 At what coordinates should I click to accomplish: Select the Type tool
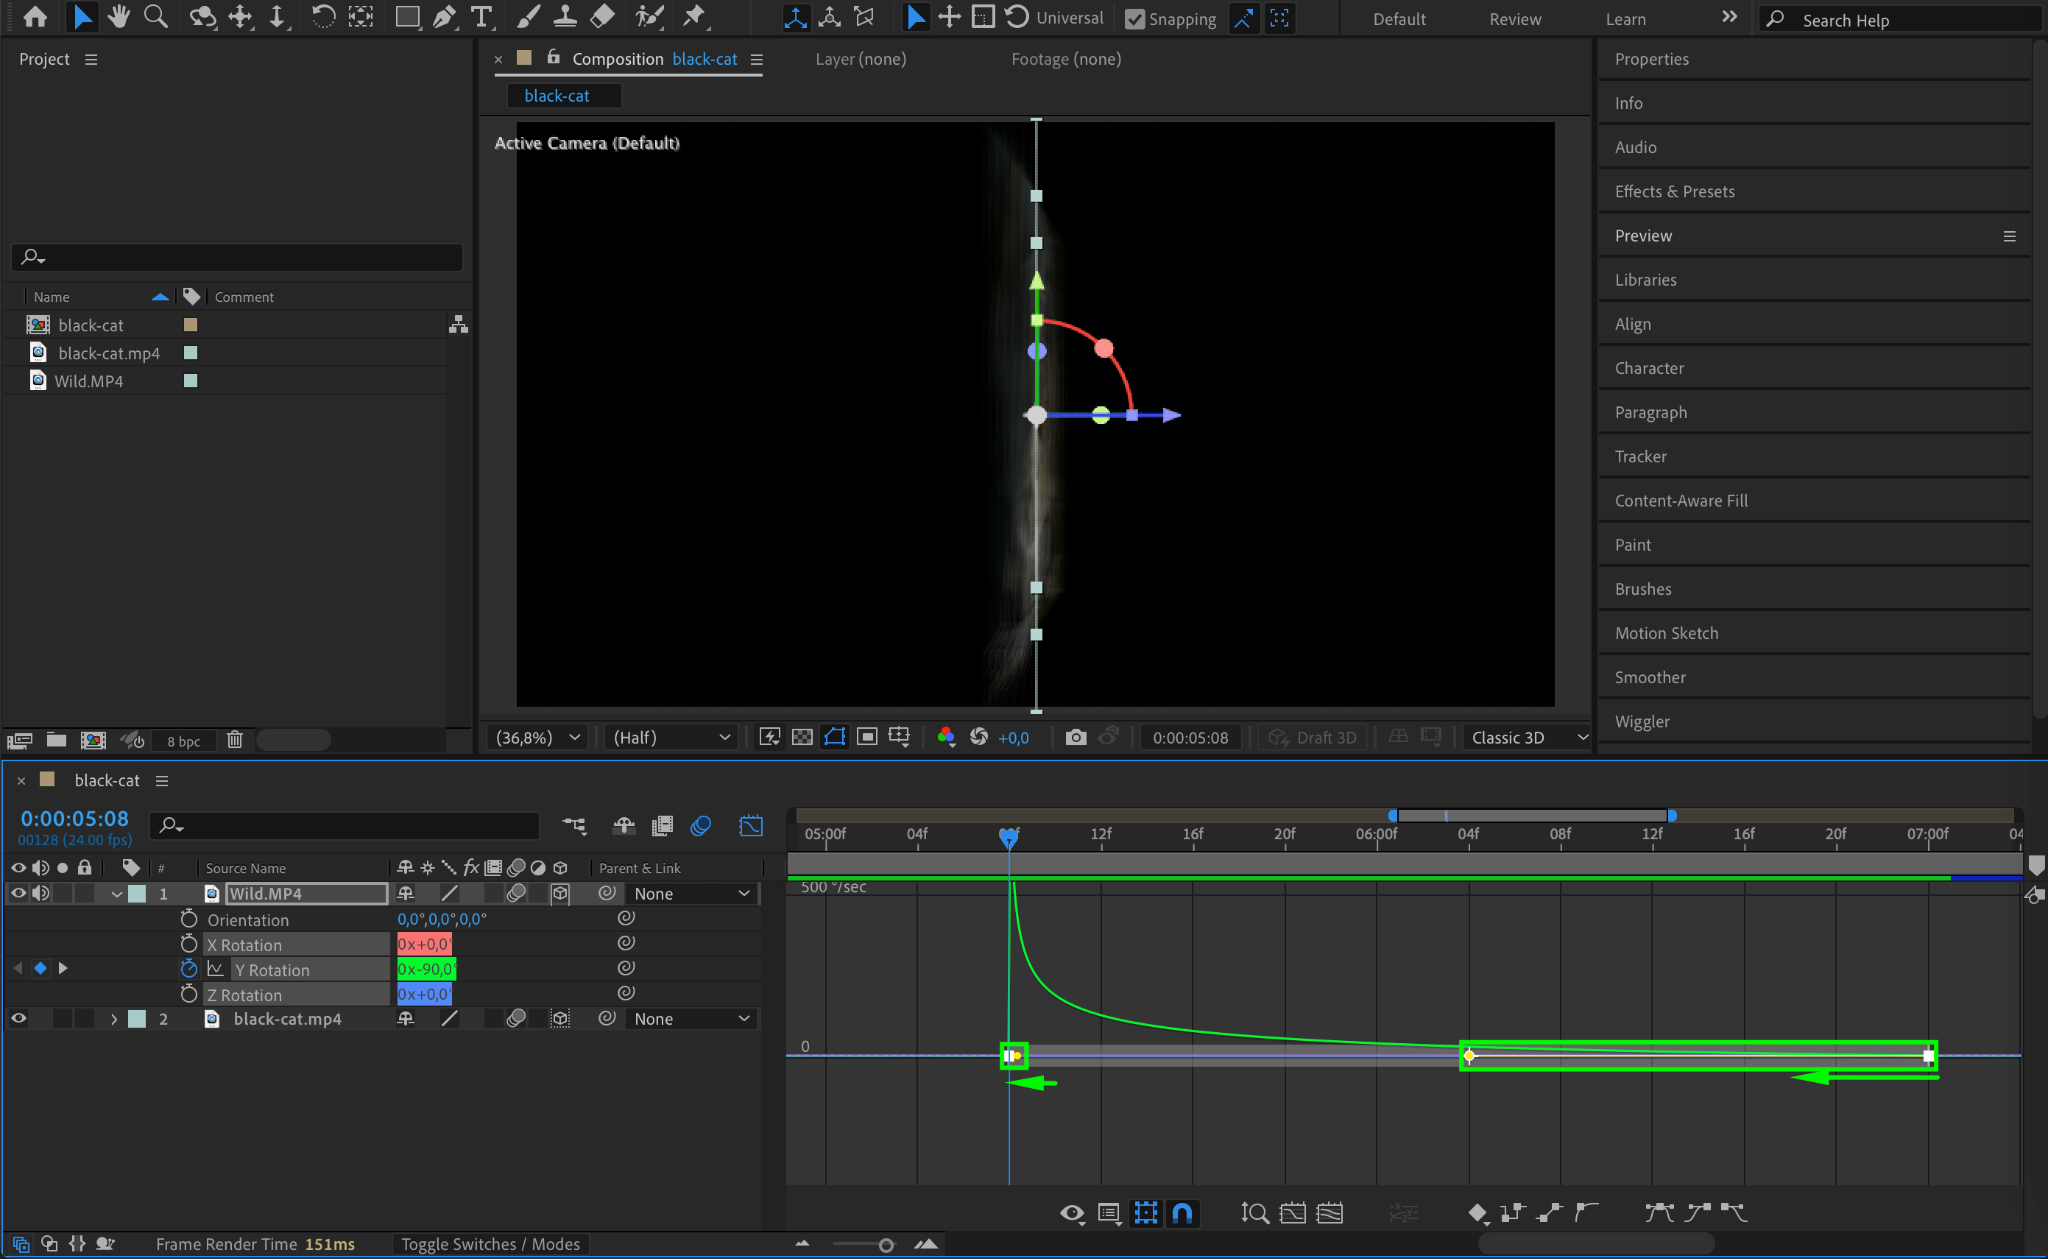481,17
